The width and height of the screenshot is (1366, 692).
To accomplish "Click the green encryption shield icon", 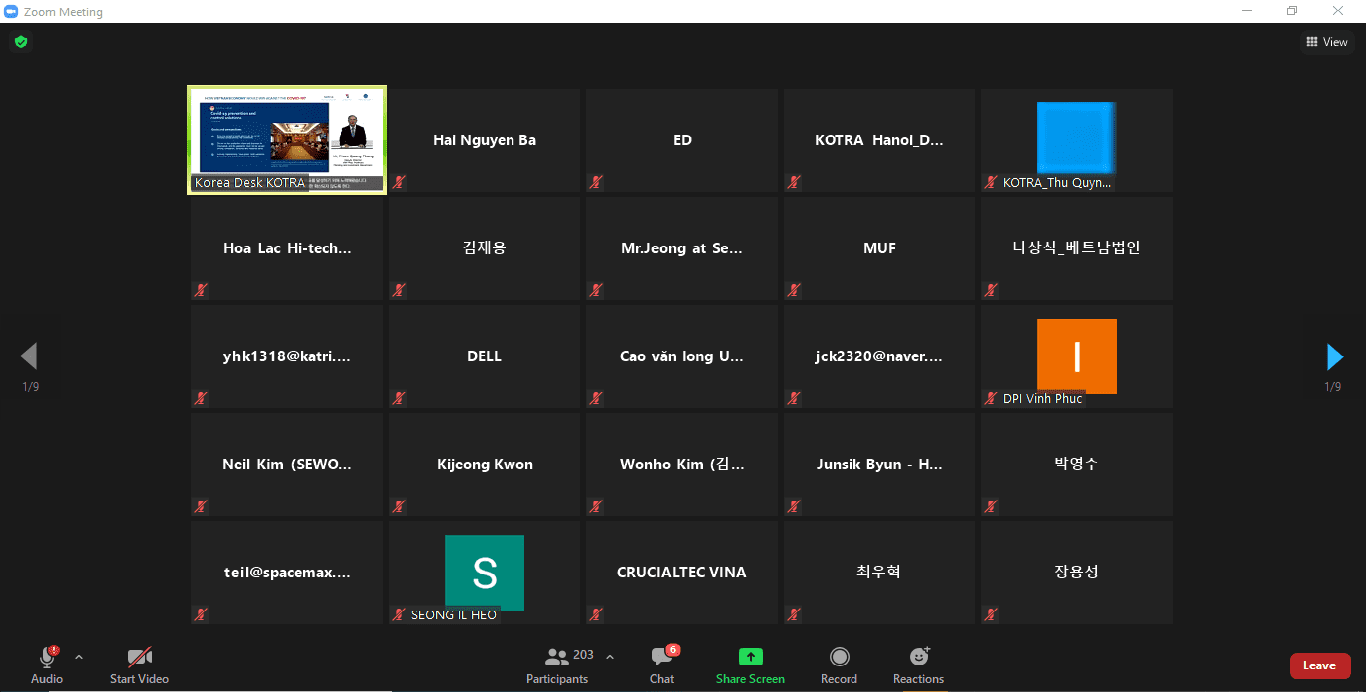I will (x=20, y=42).
